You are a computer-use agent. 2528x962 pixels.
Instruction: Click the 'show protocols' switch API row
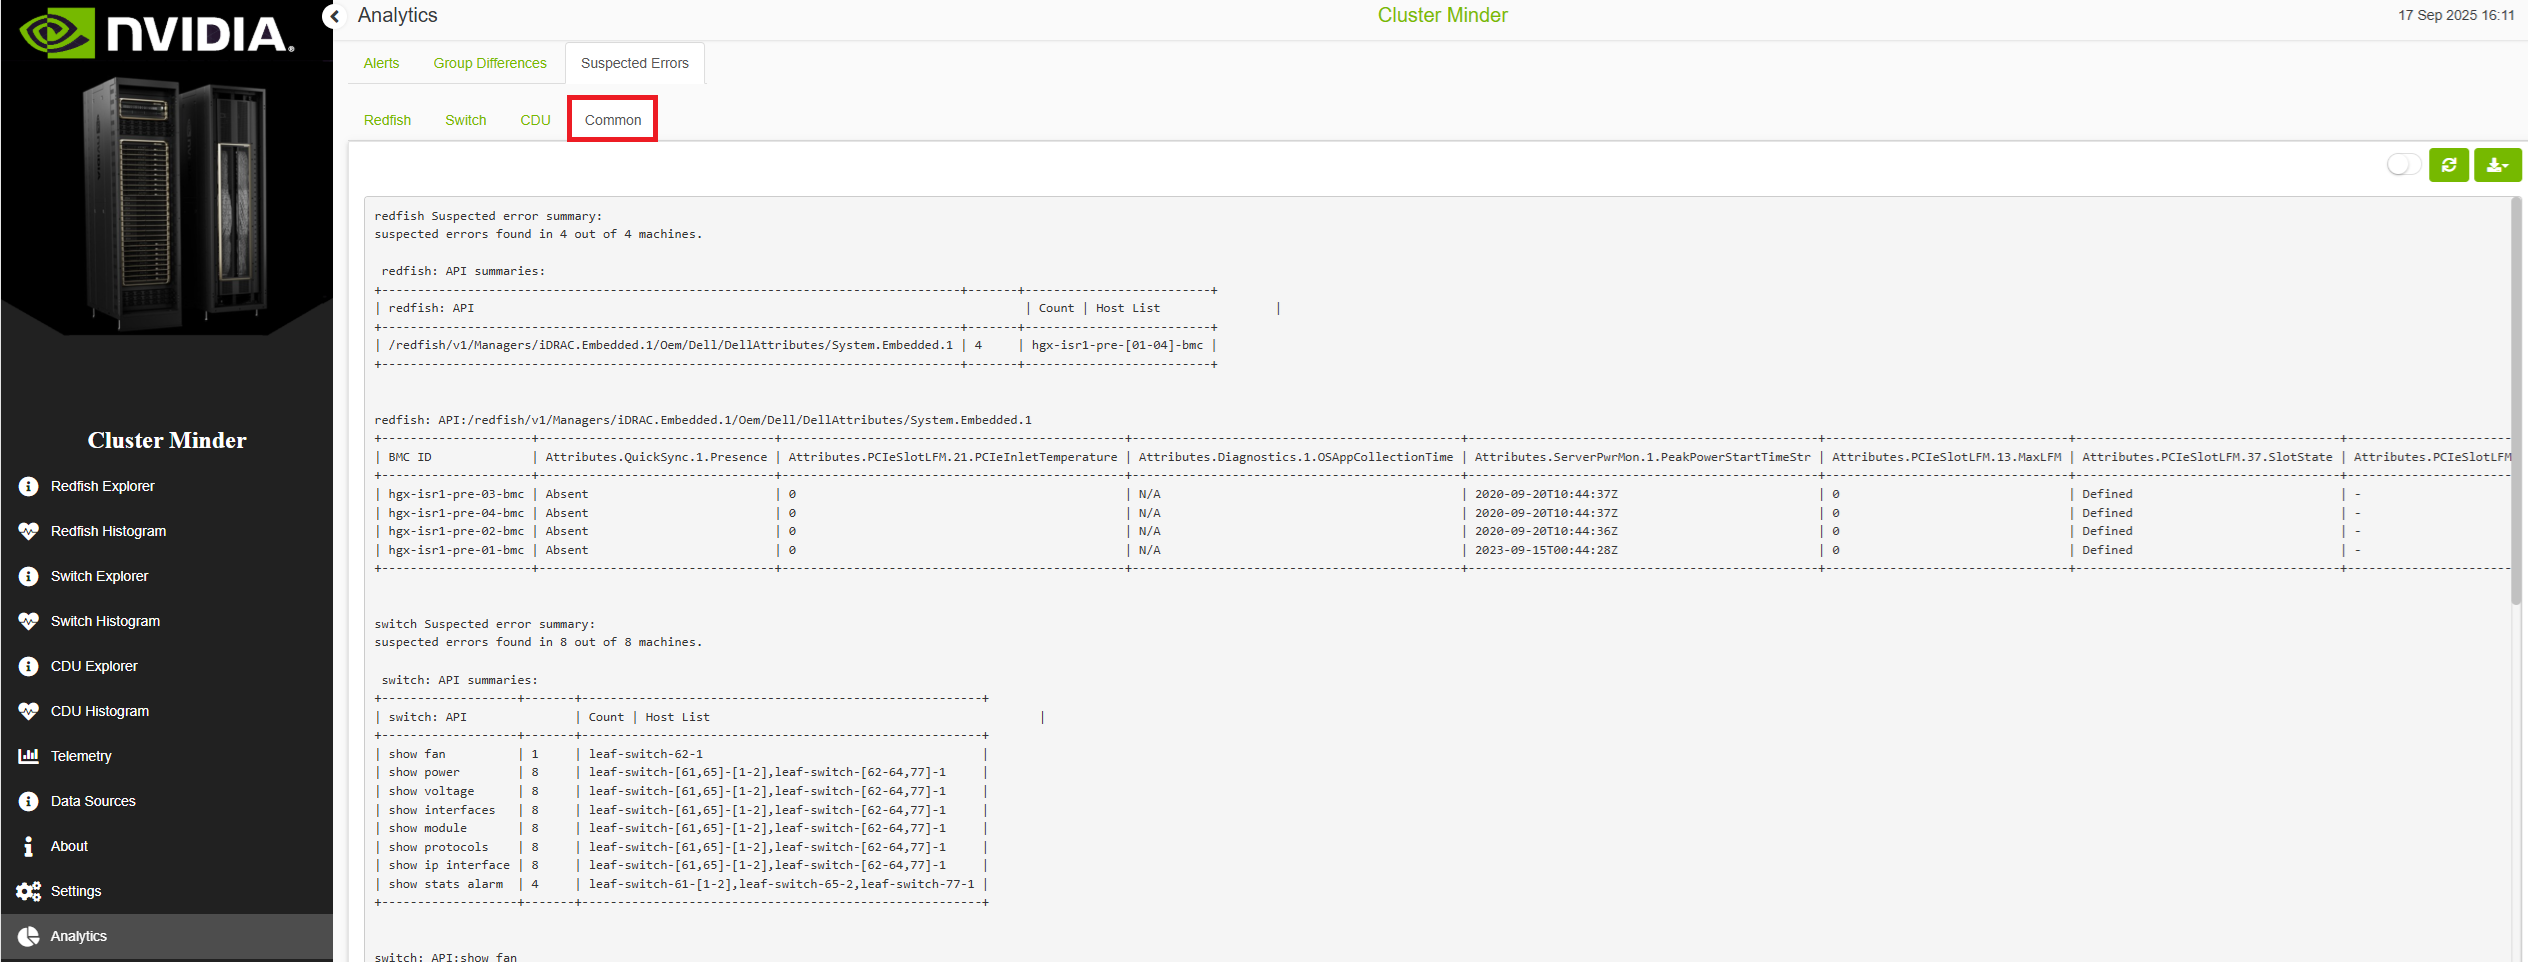pos(681,847)
